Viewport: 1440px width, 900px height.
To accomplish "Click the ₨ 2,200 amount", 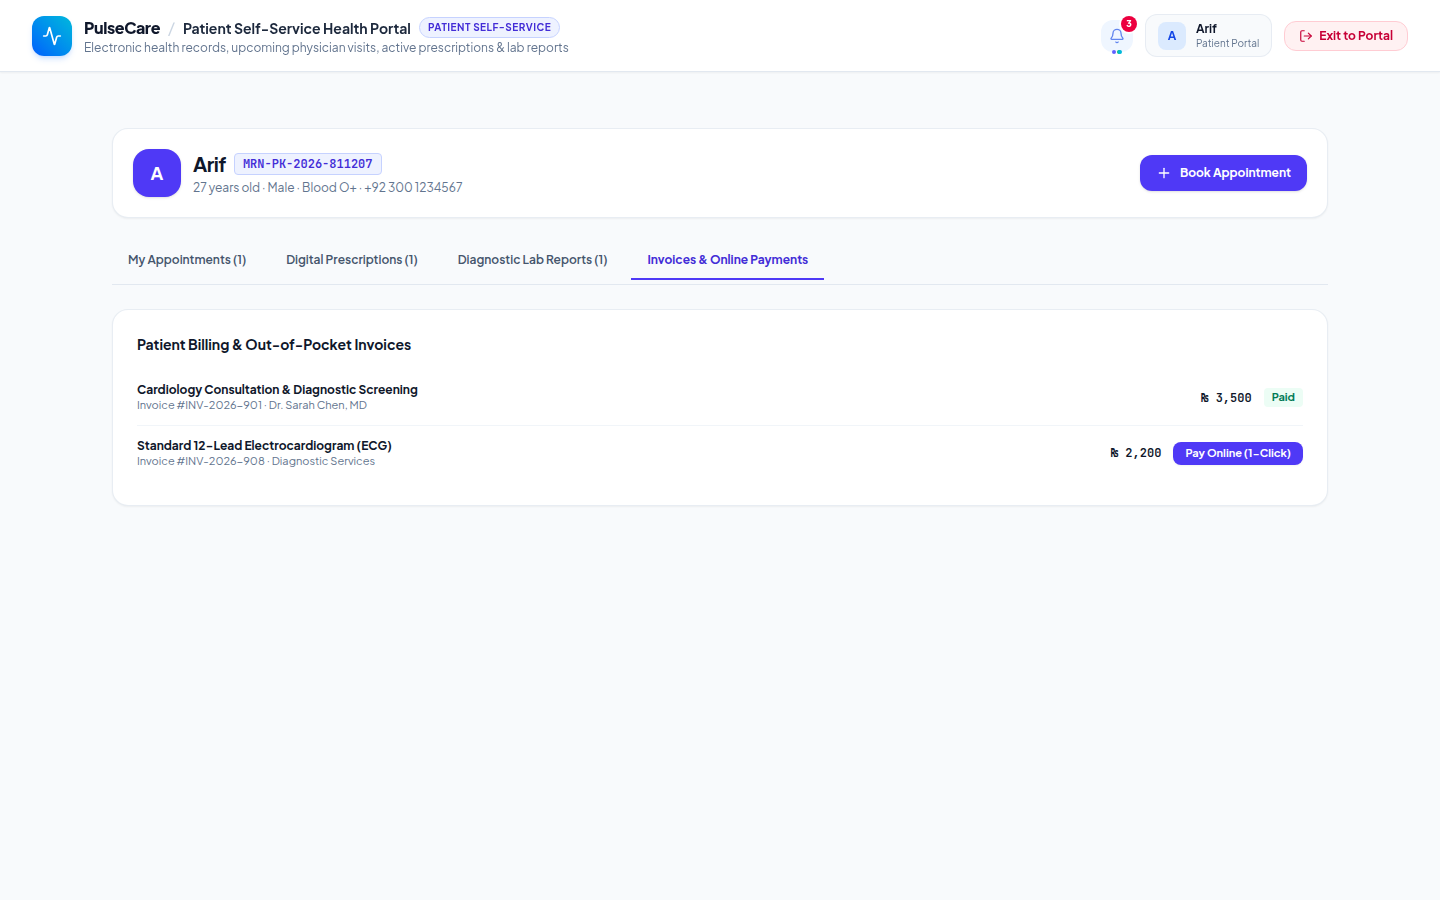I will click(1136, 453).
